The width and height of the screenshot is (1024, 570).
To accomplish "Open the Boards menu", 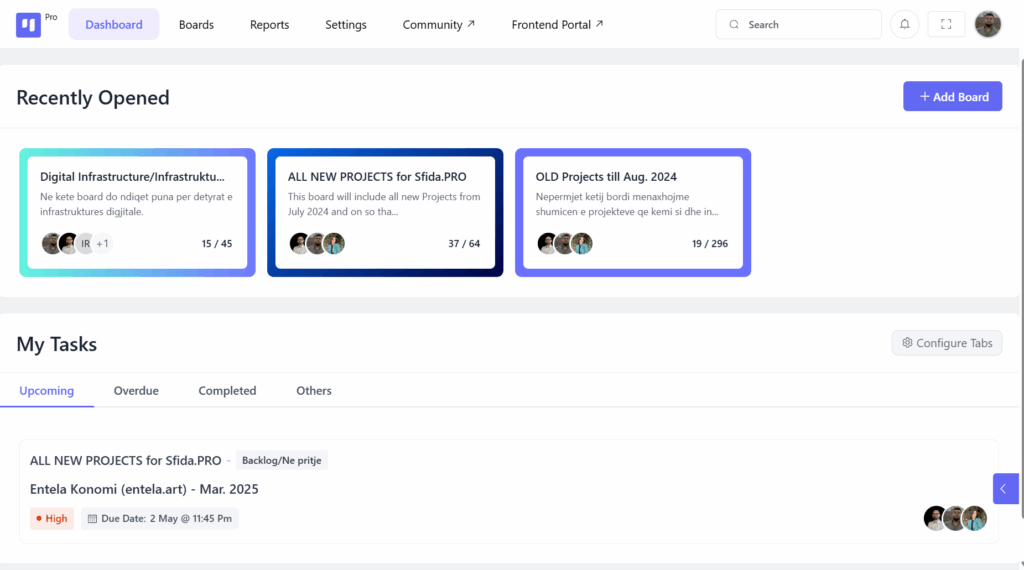I will coord(196,24).
